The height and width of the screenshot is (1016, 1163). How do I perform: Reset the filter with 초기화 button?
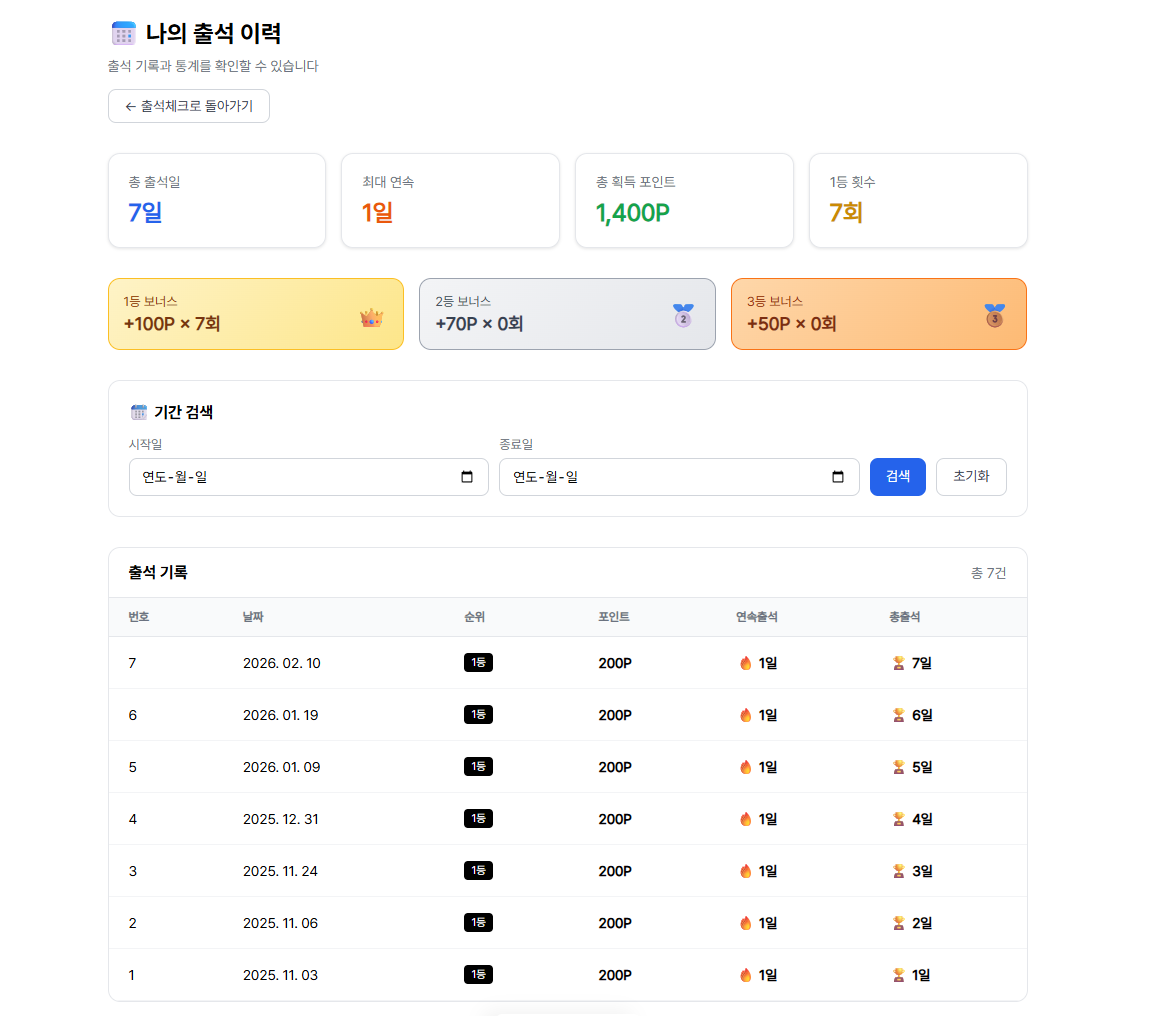coord(970,477)
